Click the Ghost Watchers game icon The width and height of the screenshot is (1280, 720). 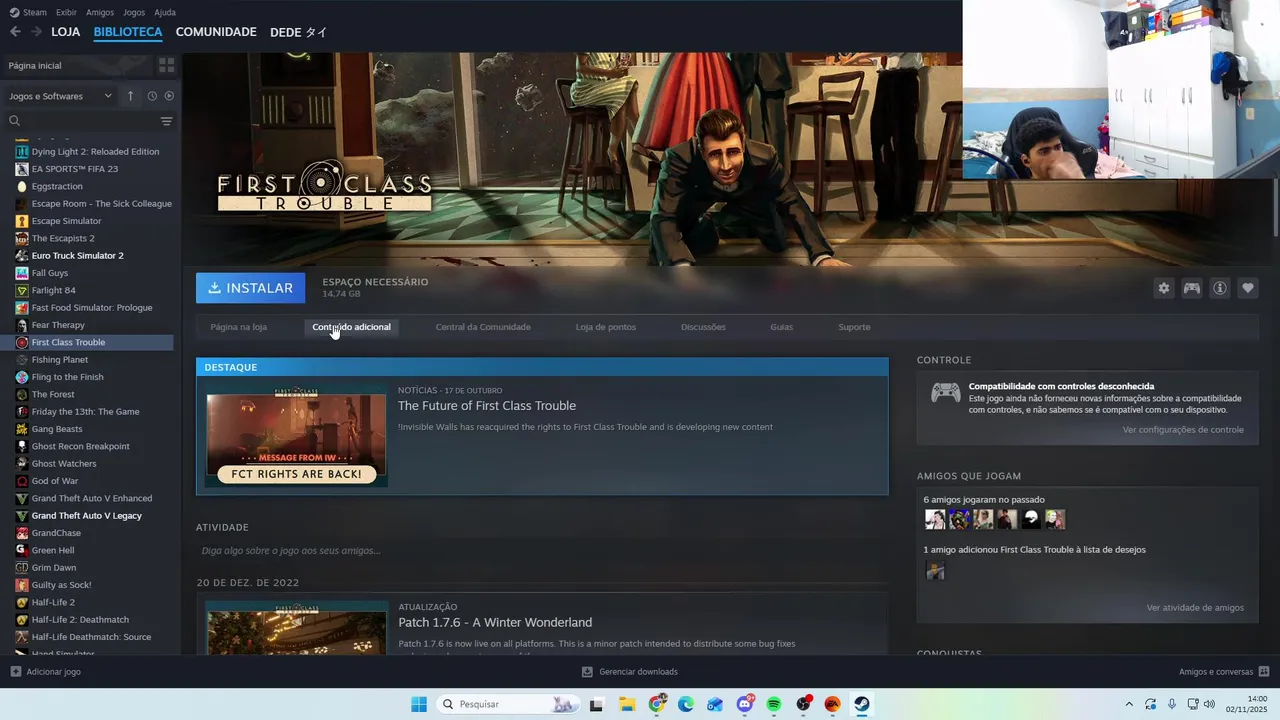[22, 463]
